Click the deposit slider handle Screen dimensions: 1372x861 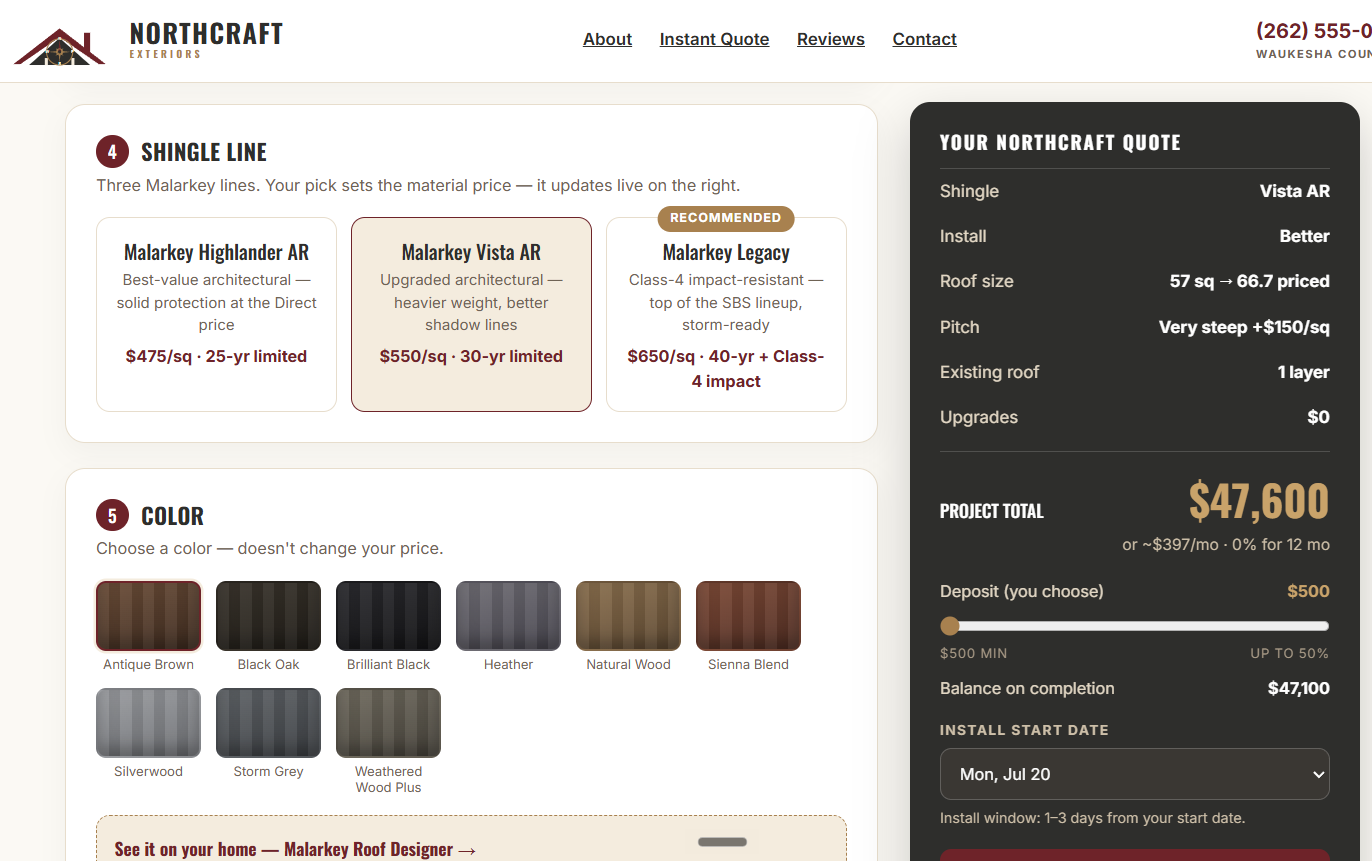click(x=950, y=626)
